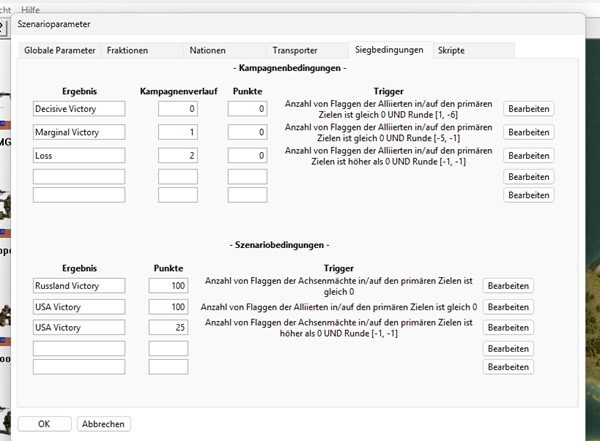600x441 pixels.
Task: Click the Marginal Victory result field
Action: click(79, 132)
